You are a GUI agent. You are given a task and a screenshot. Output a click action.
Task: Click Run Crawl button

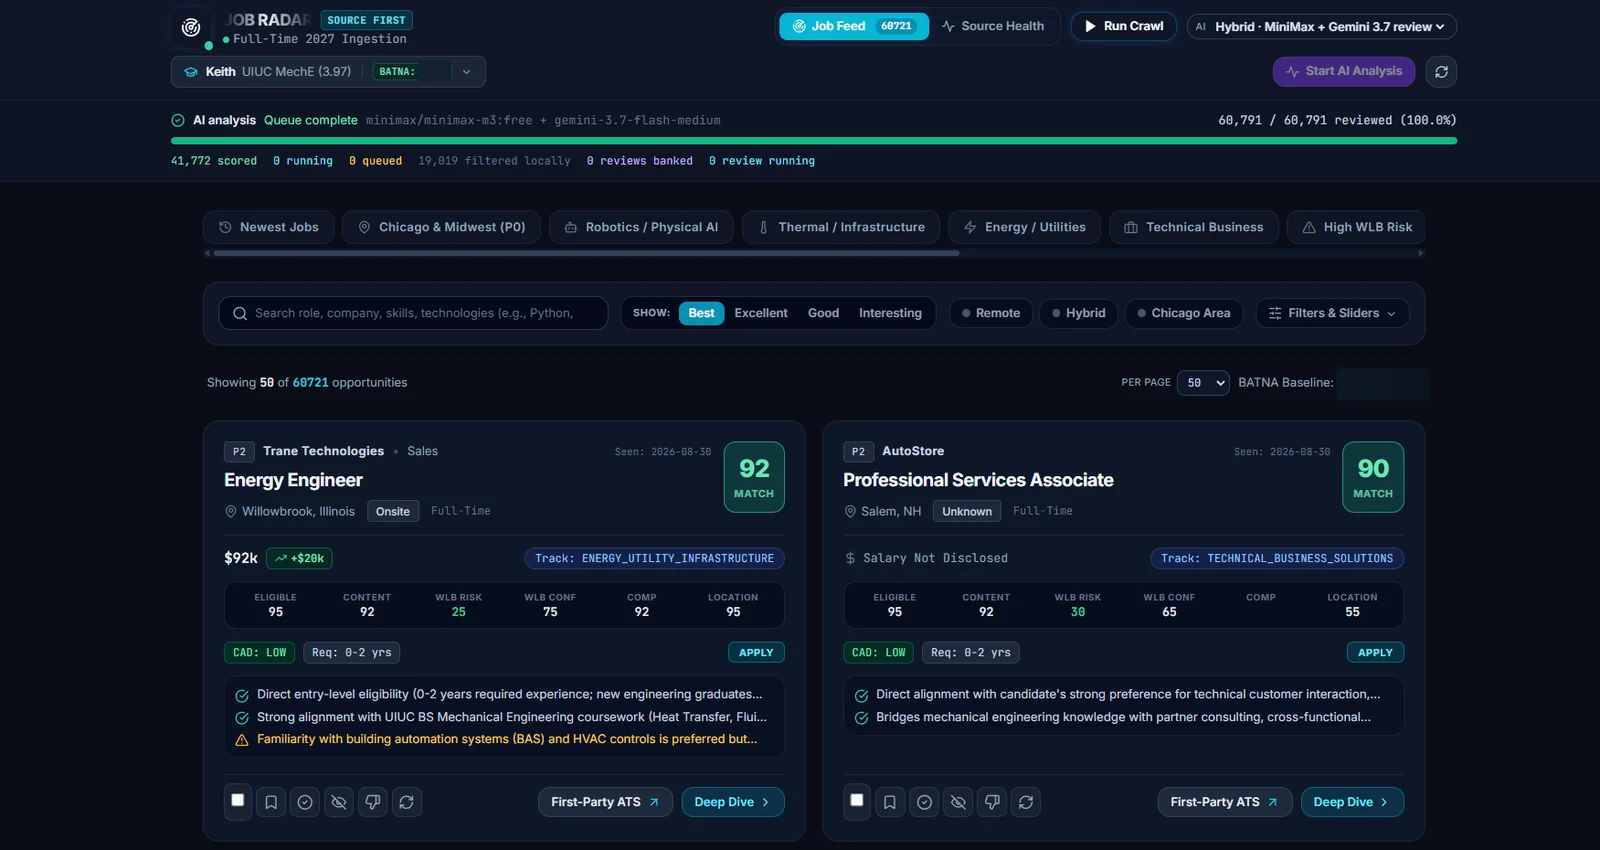click(1123, 26)
